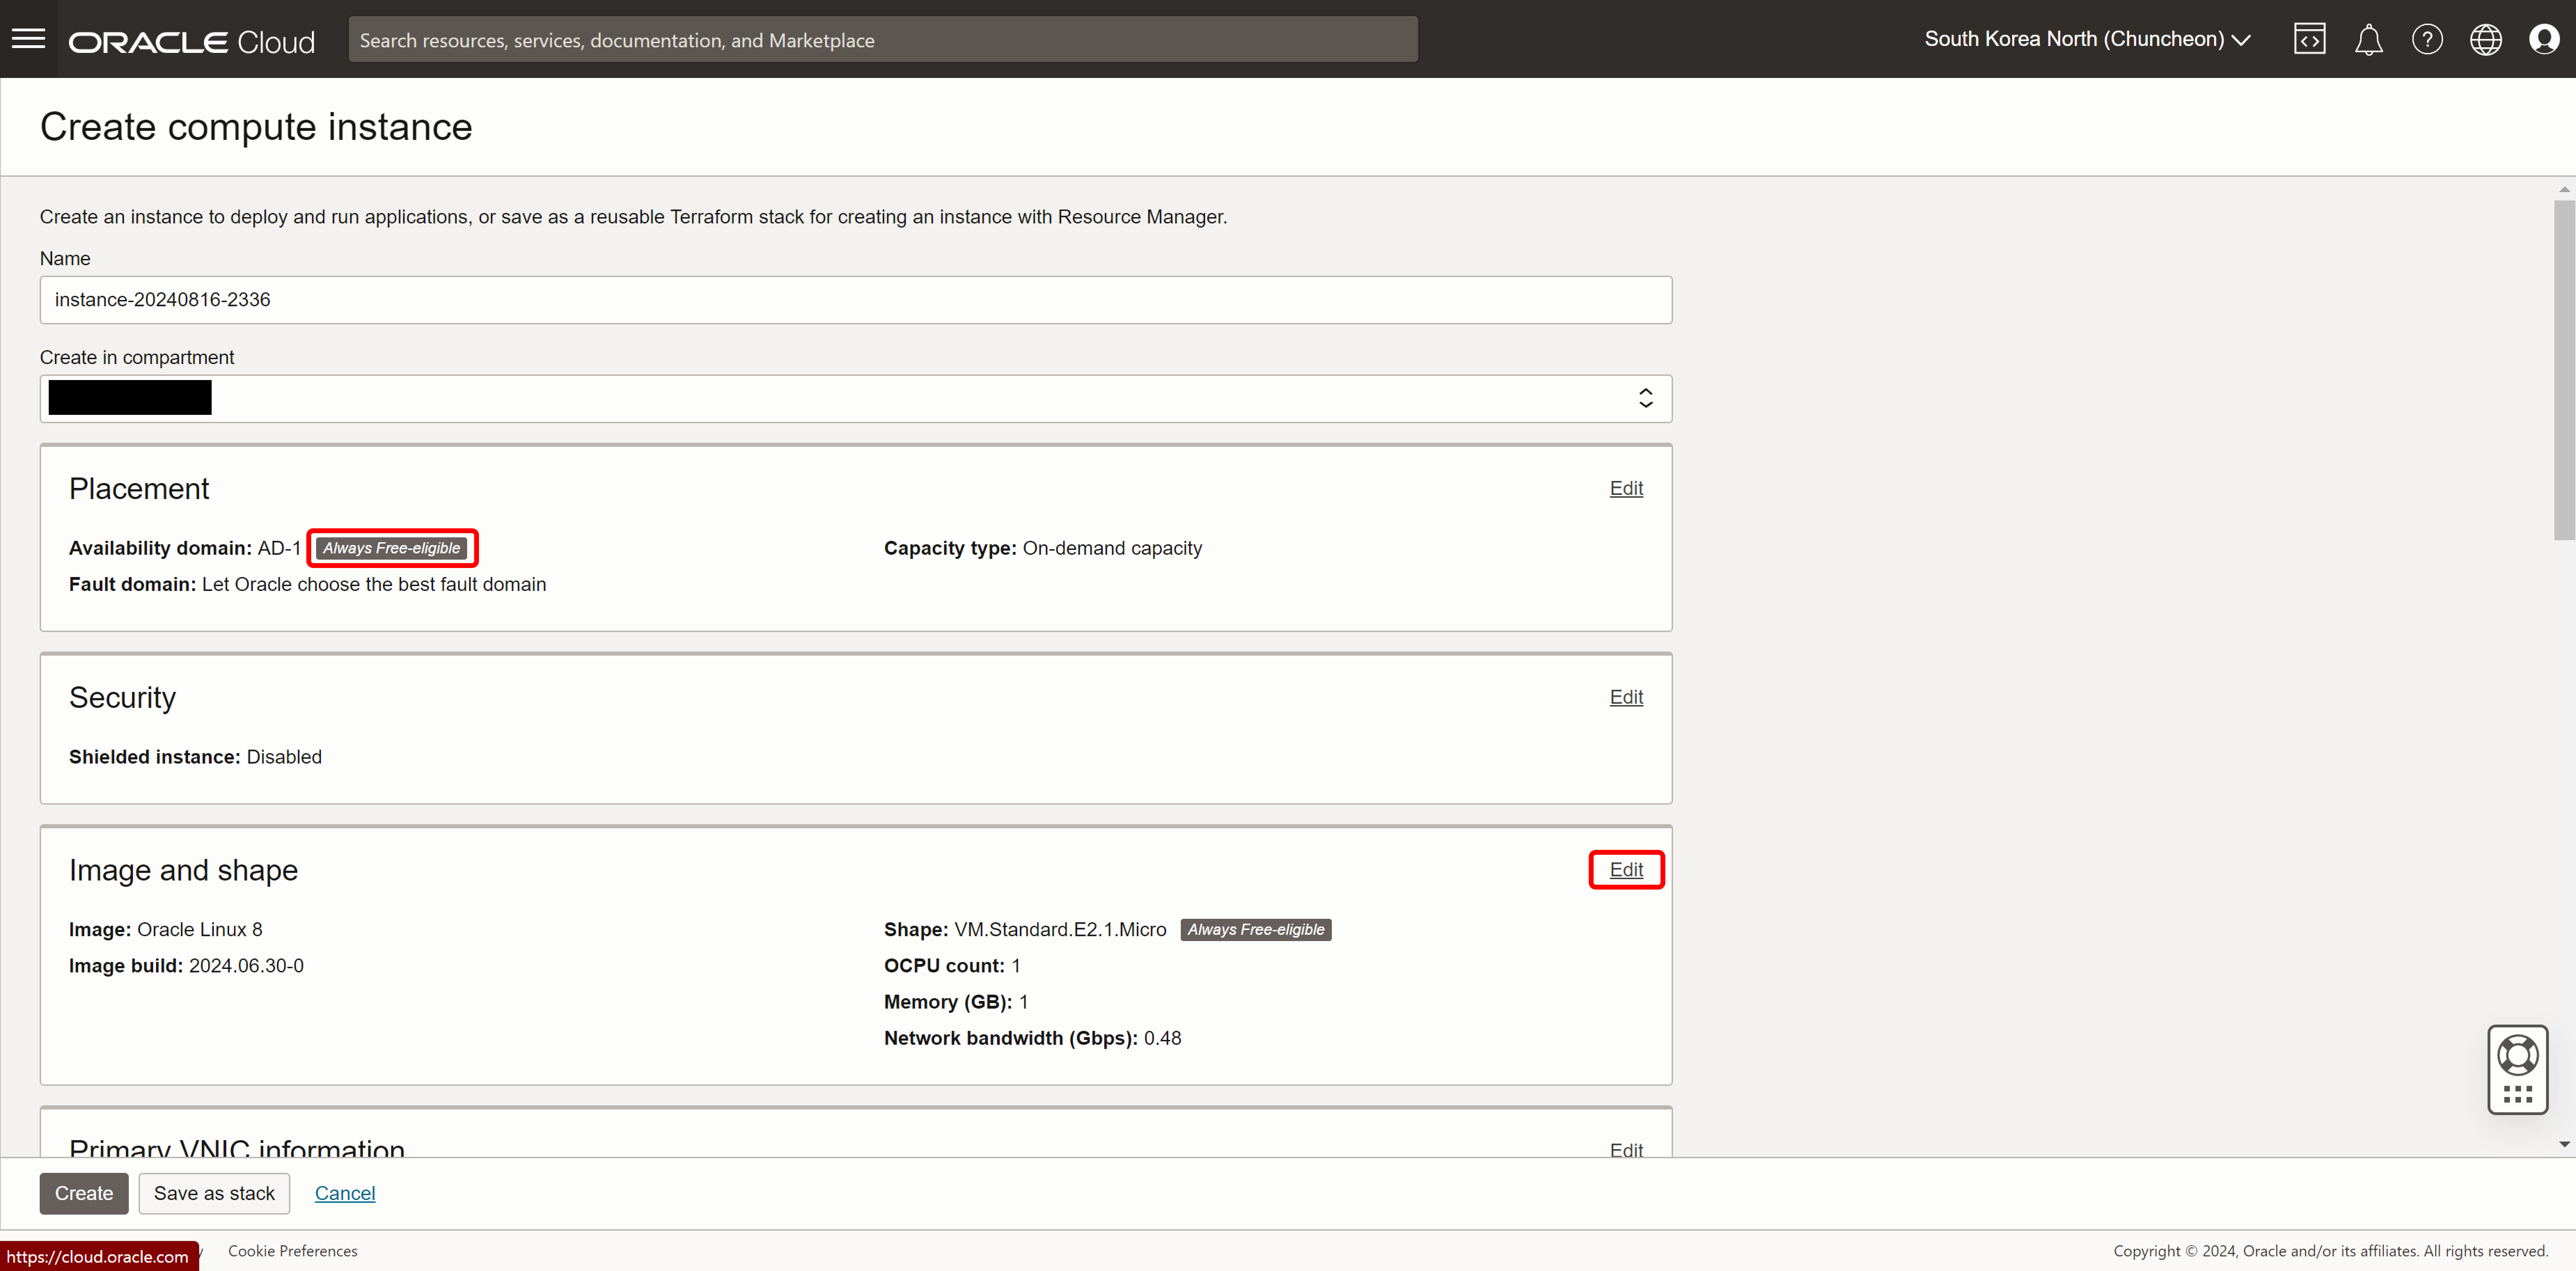The width and height of the screenshot is (2576, 1271).
Task: Click the instance Name input field
Action: coord(855,300)
